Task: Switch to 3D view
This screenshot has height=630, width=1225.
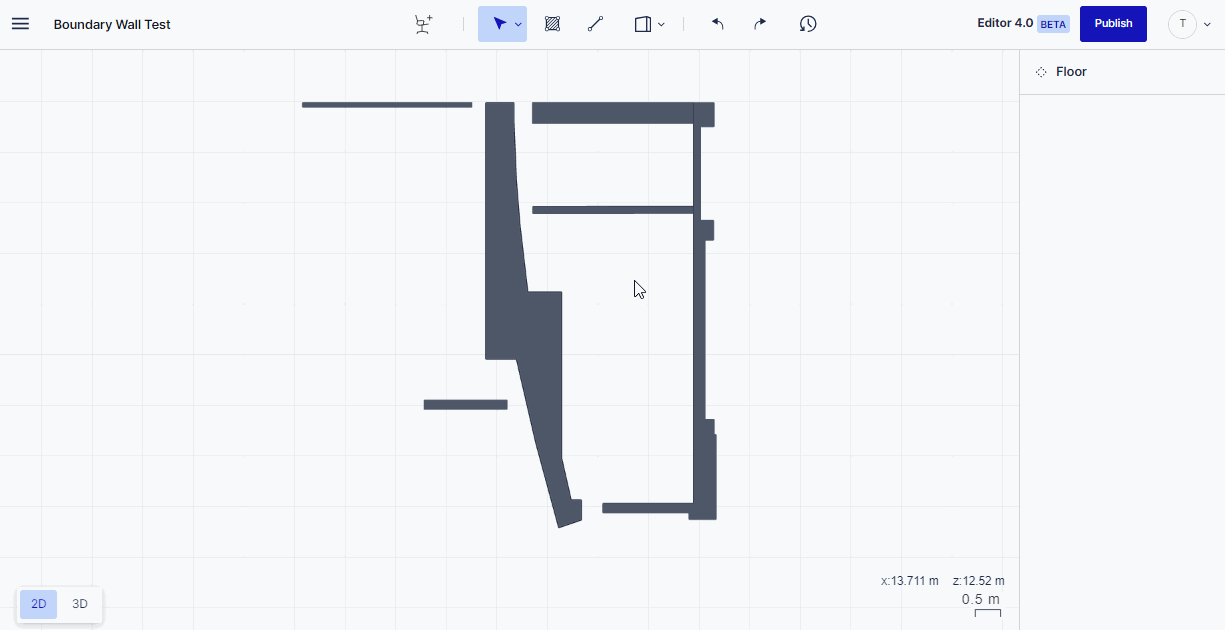Action: click(79, 604)
